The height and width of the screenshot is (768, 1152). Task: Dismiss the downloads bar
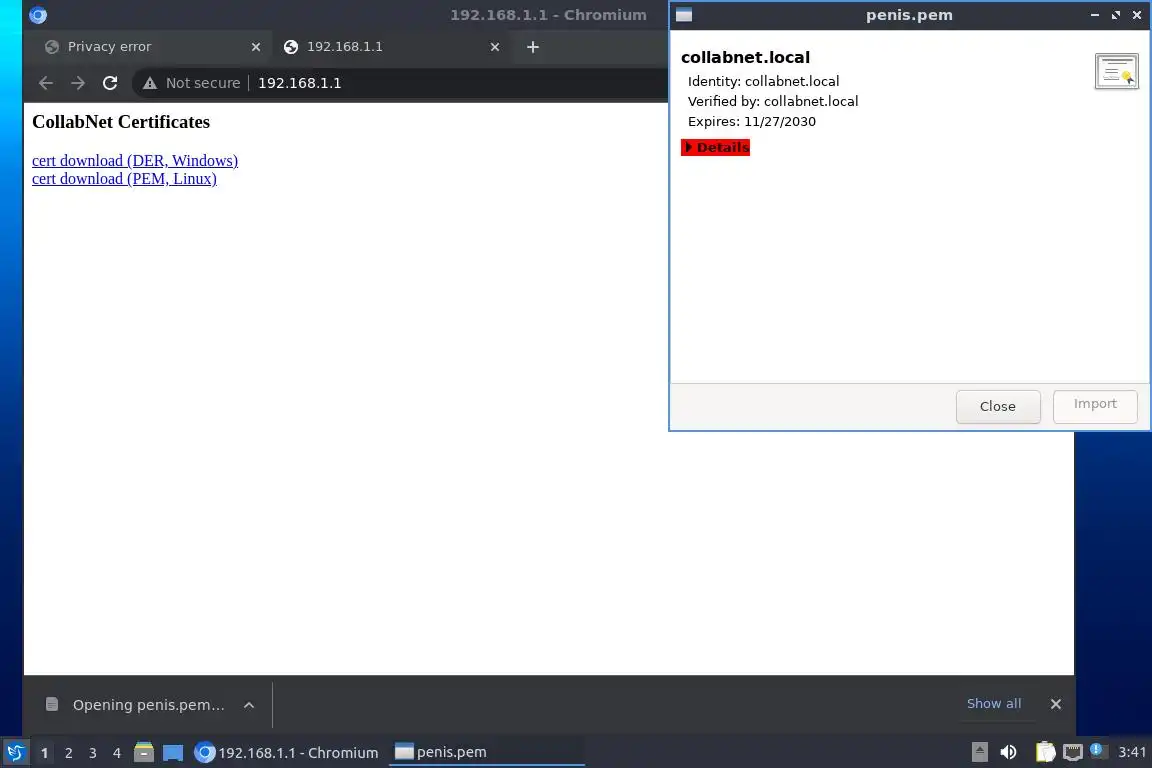[x=1056, y=704]
